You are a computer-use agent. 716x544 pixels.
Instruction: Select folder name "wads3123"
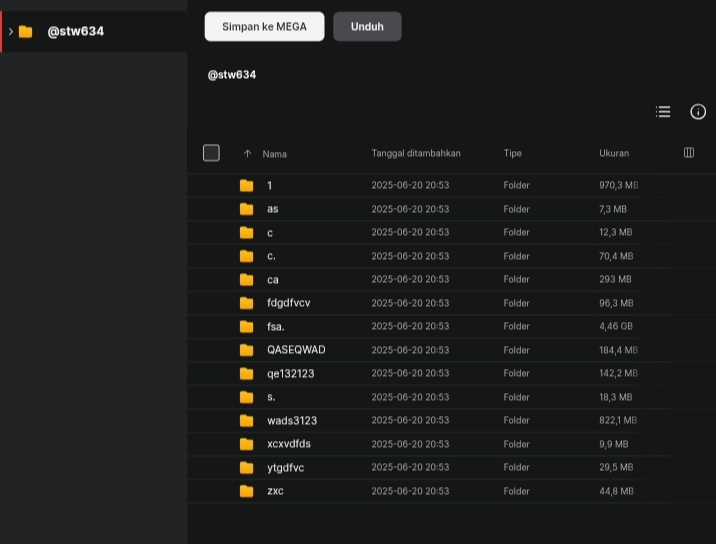click(x=292, y=421)
